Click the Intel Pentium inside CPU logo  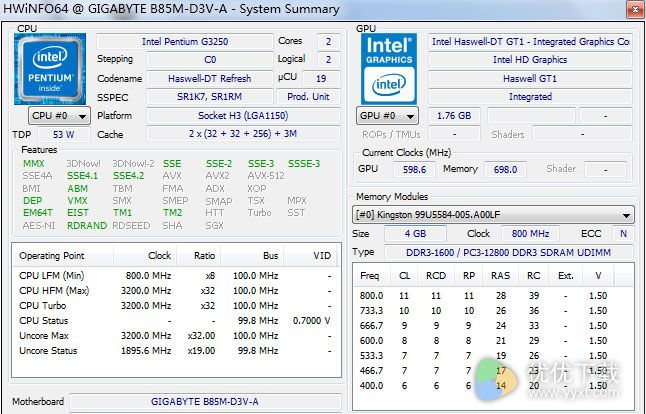[x=50, y=69]
